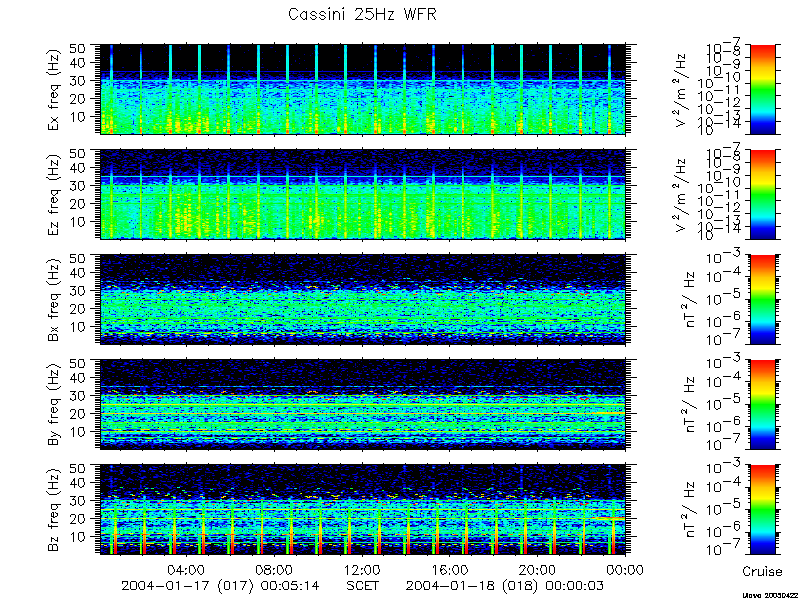The height and width of the screenshot is (600, 800).
Task: Click the 16:00 time axis label
Action: [x=450, y=570]
